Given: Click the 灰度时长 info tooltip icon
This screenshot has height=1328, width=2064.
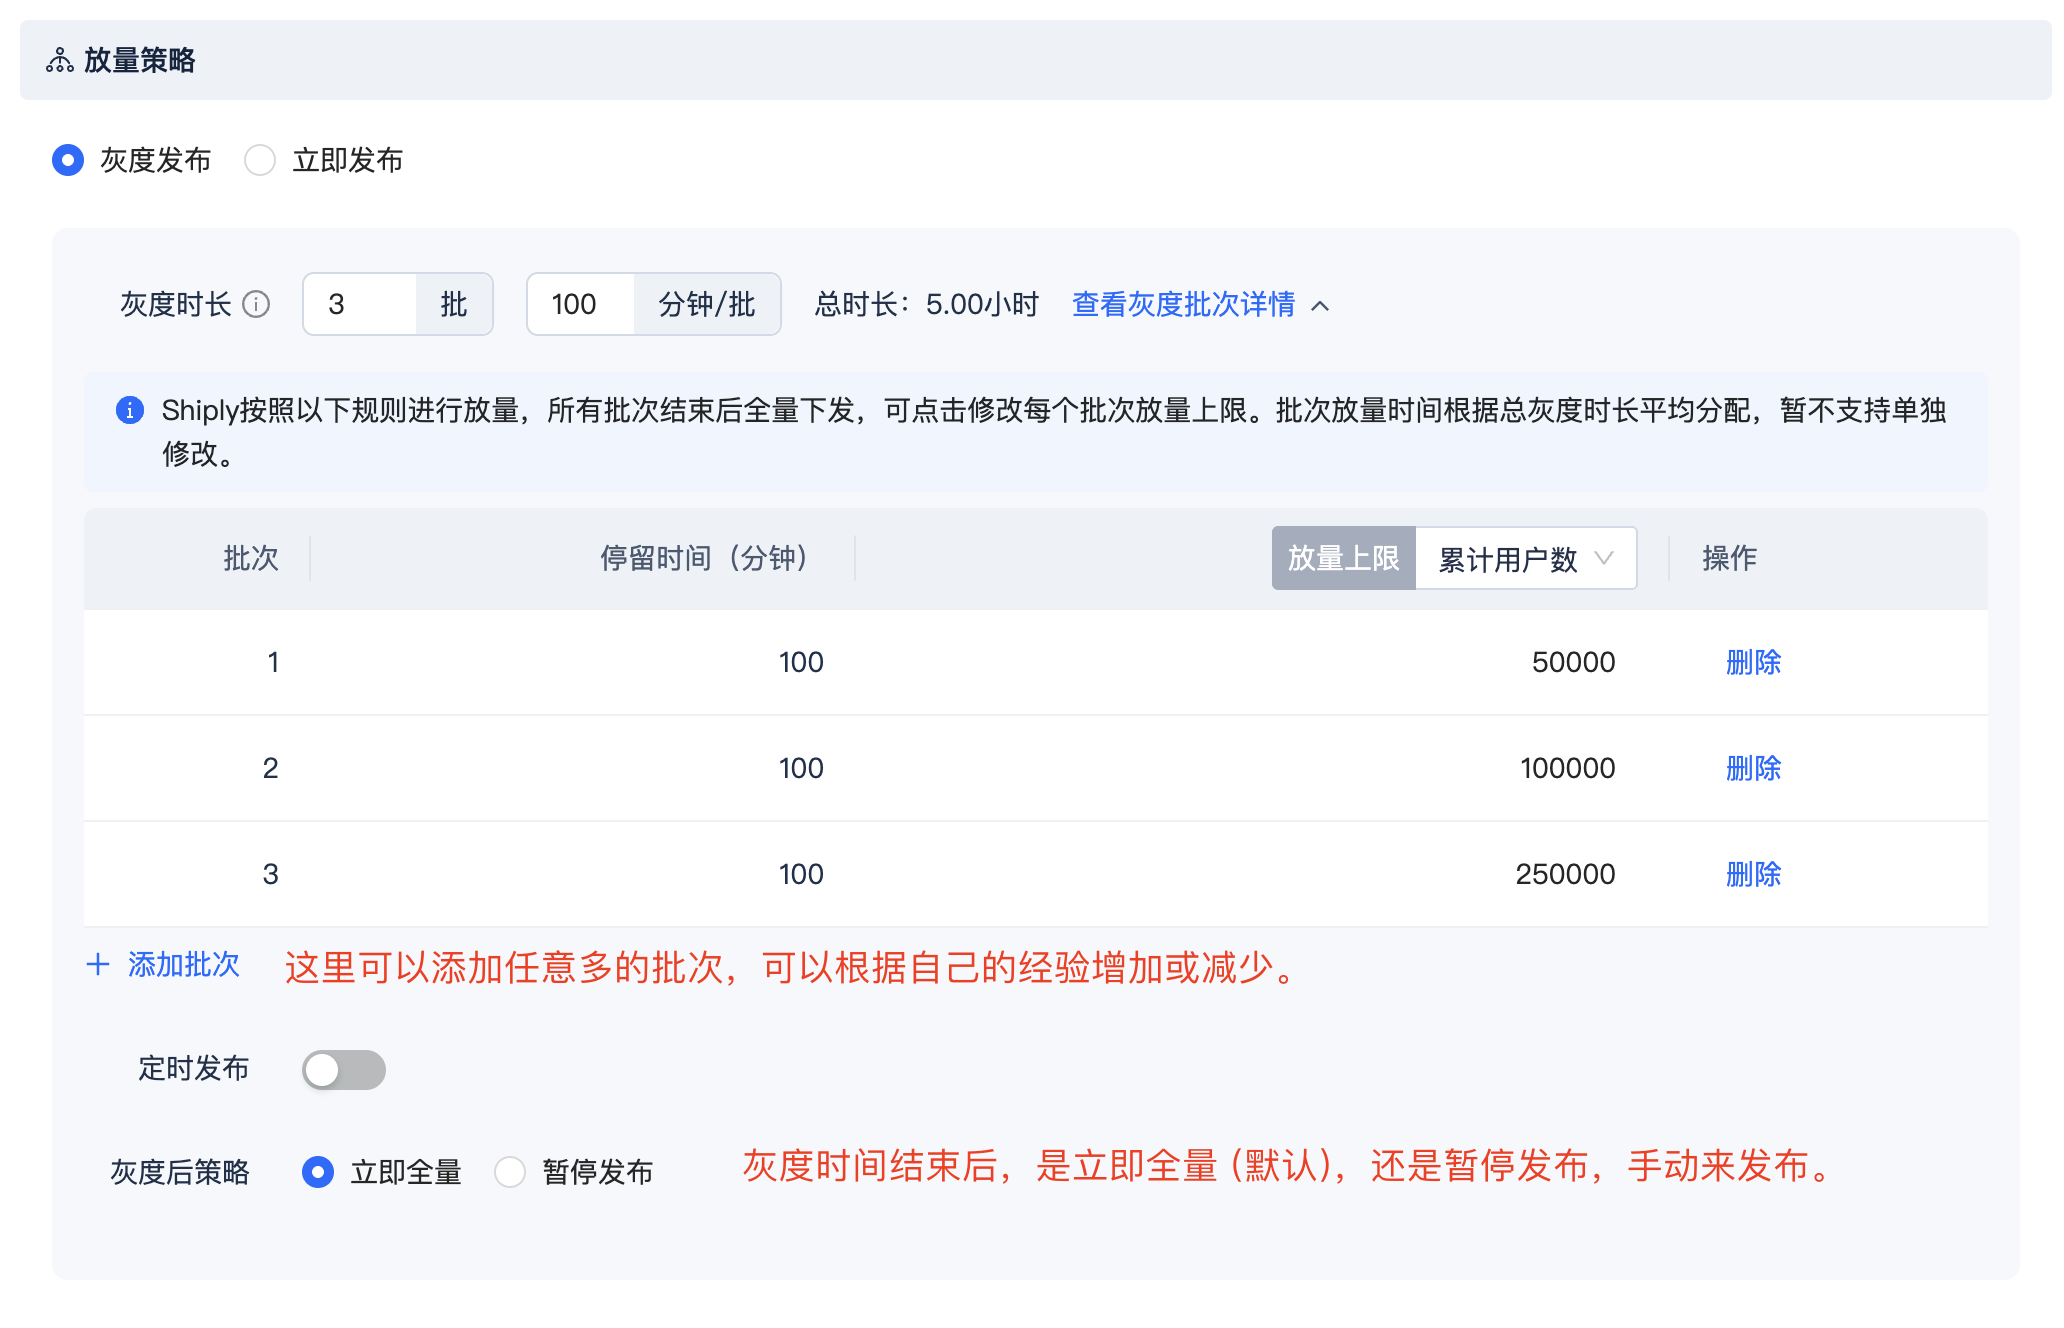Looking at the screenshot, I should (258, 305).
